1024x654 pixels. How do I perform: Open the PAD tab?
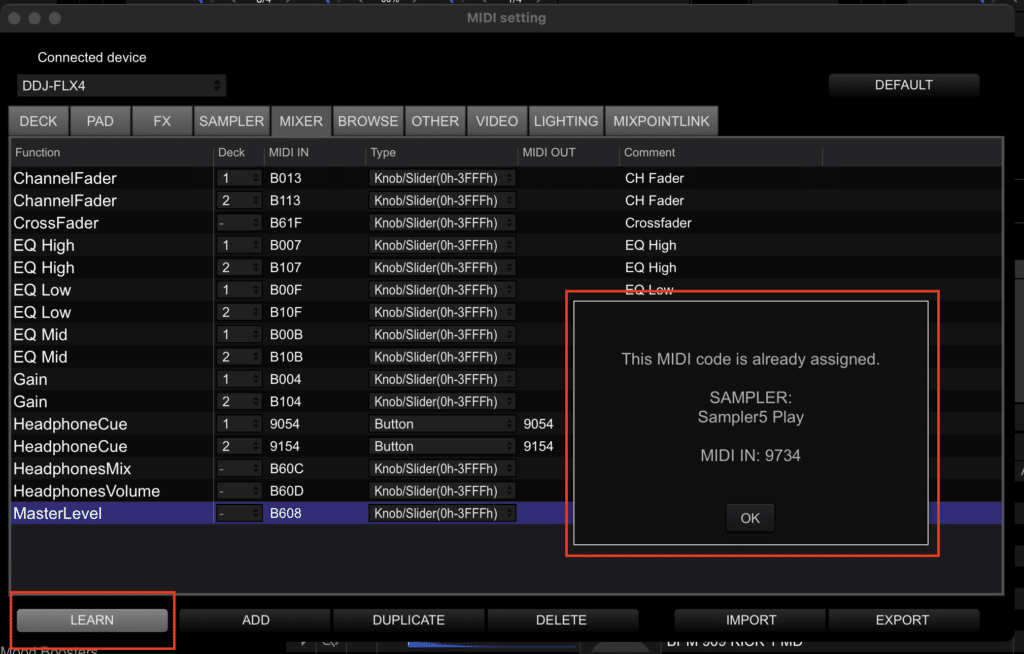(x=100, y=120)
